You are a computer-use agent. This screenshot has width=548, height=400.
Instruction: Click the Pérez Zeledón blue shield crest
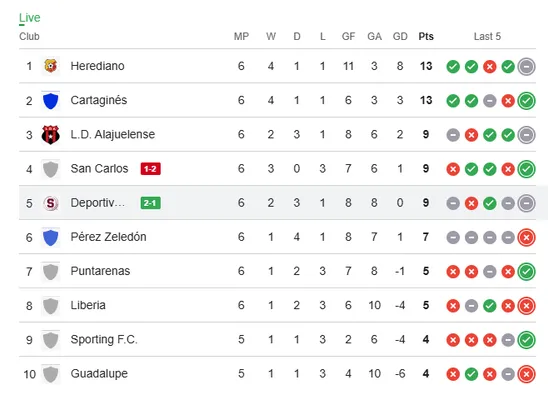tap(51, 237)
